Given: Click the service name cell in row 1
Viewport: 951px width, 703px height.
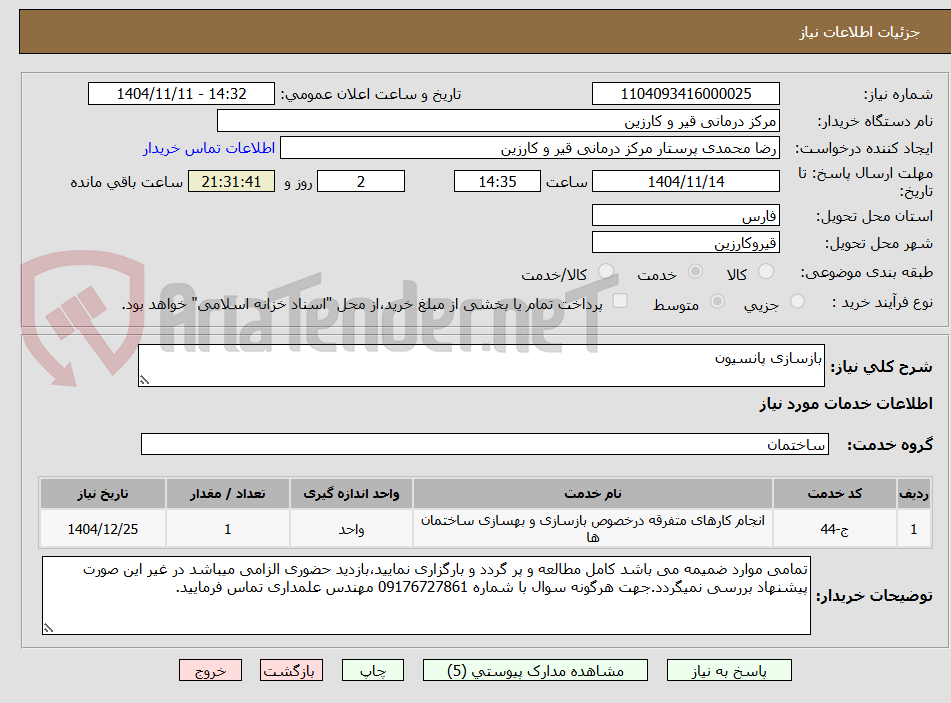Looking at the screenshot, I should (593, 529).
